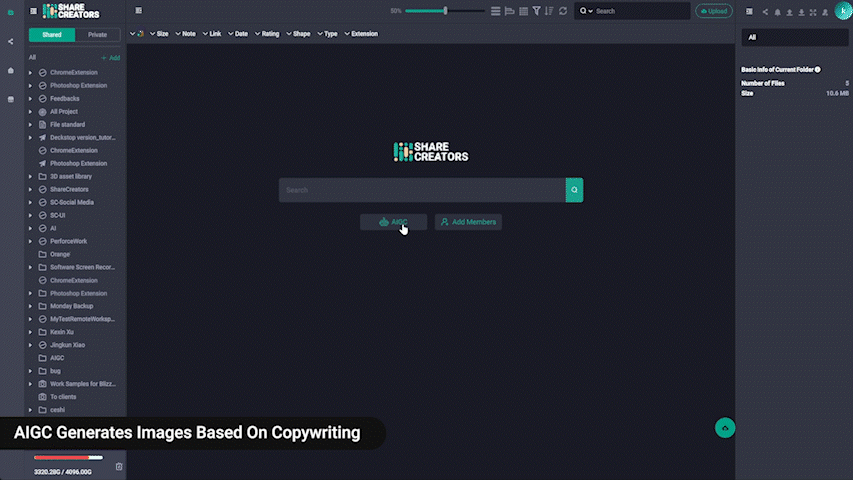Select the AIGC folder in tree

pyautogui.click(x=57, y=358)
